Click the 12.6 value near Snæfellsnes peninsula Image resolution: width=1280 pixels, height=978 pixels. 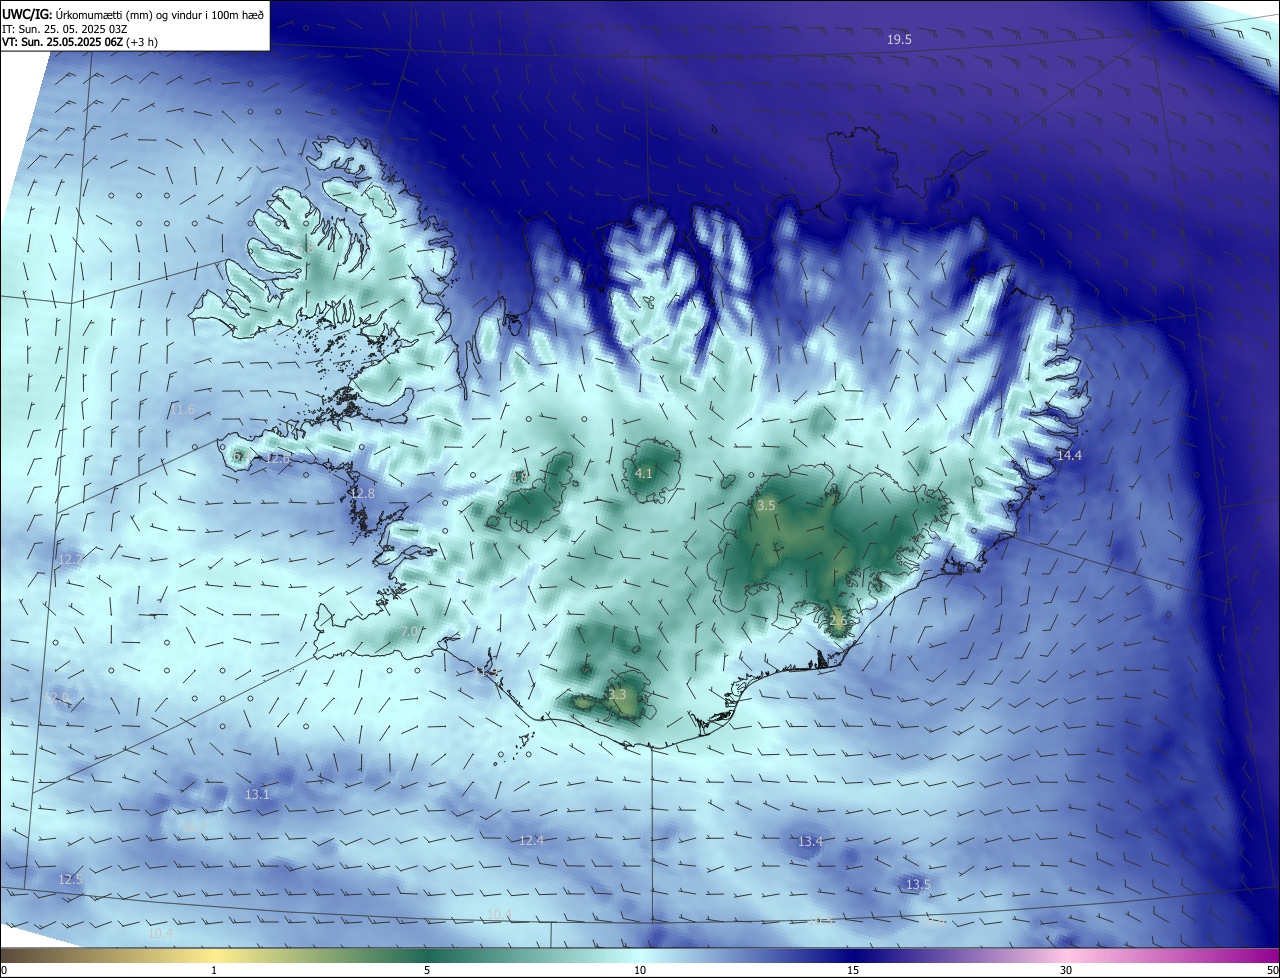(278, 458)
